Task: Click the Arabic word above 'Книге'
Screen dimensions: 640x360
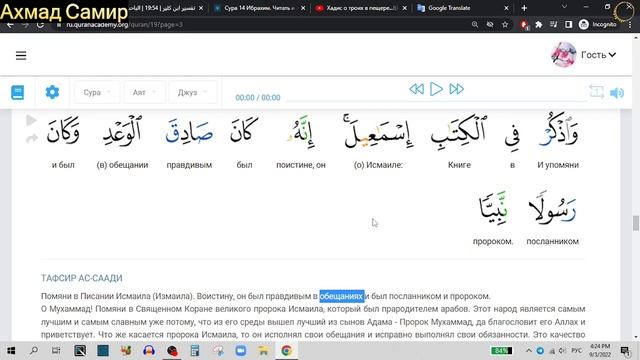Action: pyautogui.click(x=459, y=131)
